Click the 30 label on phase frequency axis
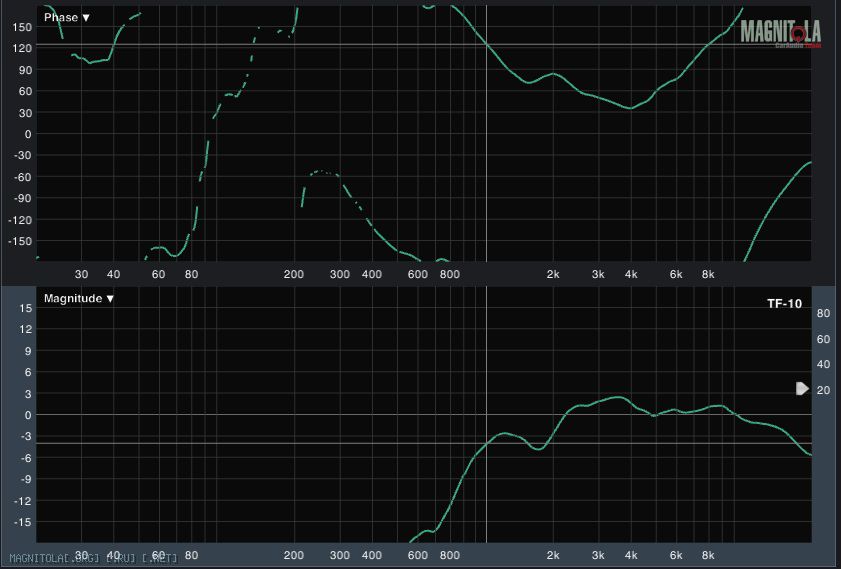The height and width of the screenshot is (569, 841). click(81, 274)
